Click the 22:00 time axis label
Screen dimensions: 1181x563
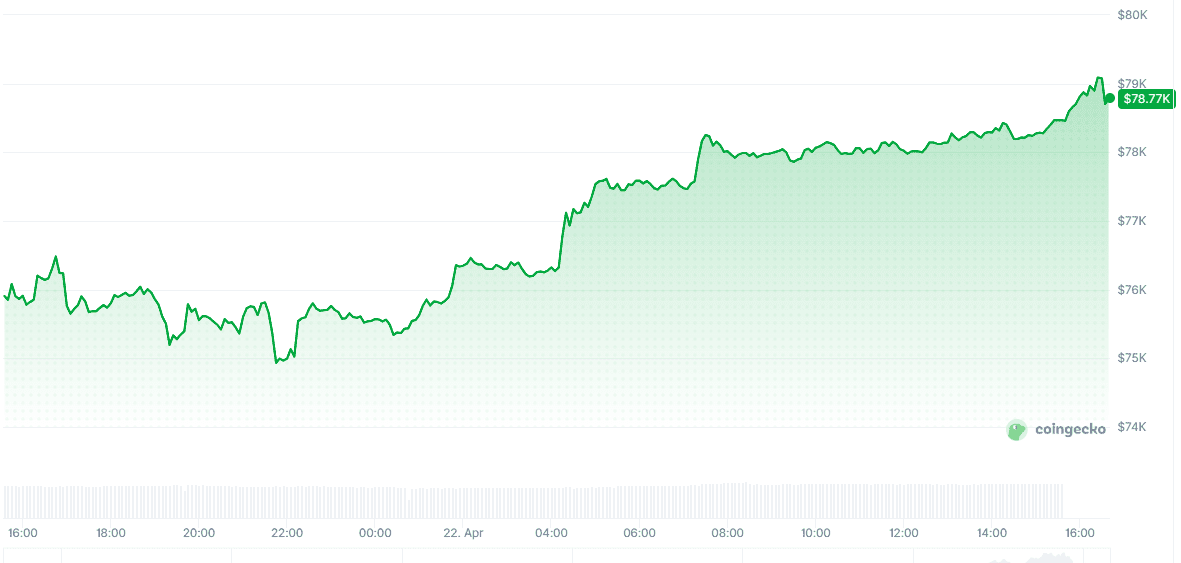pos(287,533)
